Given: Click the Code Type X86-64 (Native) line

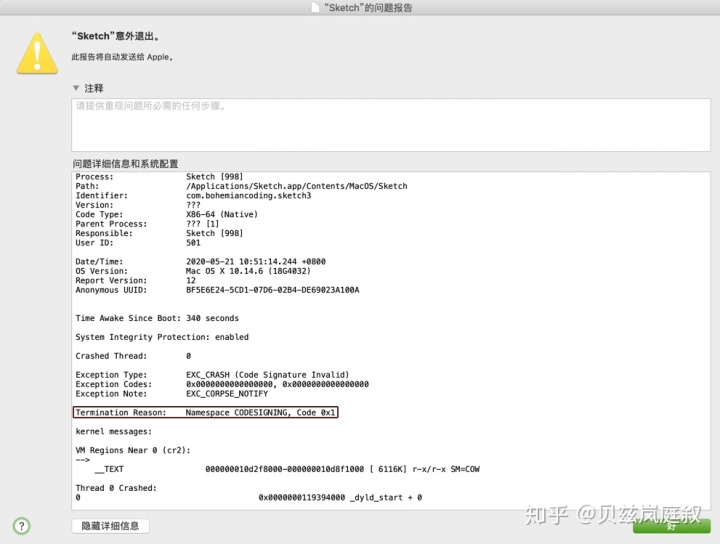Looking at the screenshot, I should (x=167, y=214).
